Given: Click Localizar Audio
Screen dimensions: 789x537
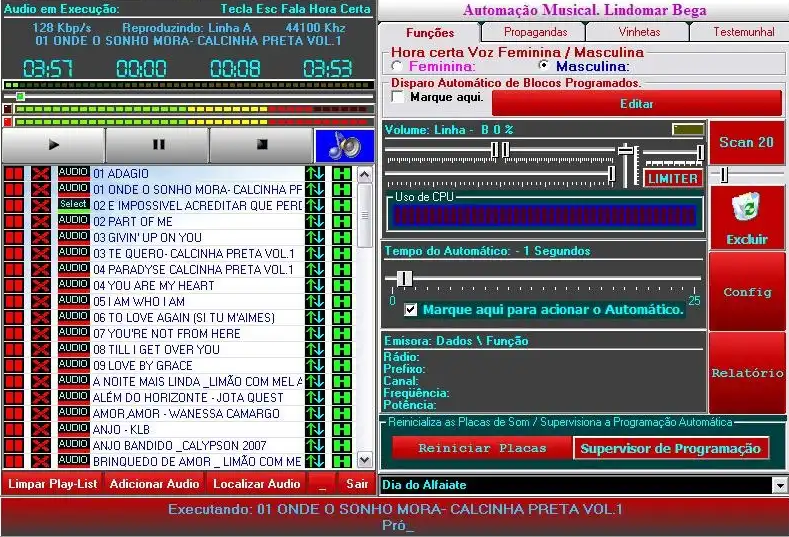Looking at the screenshot, I should 257,484.
